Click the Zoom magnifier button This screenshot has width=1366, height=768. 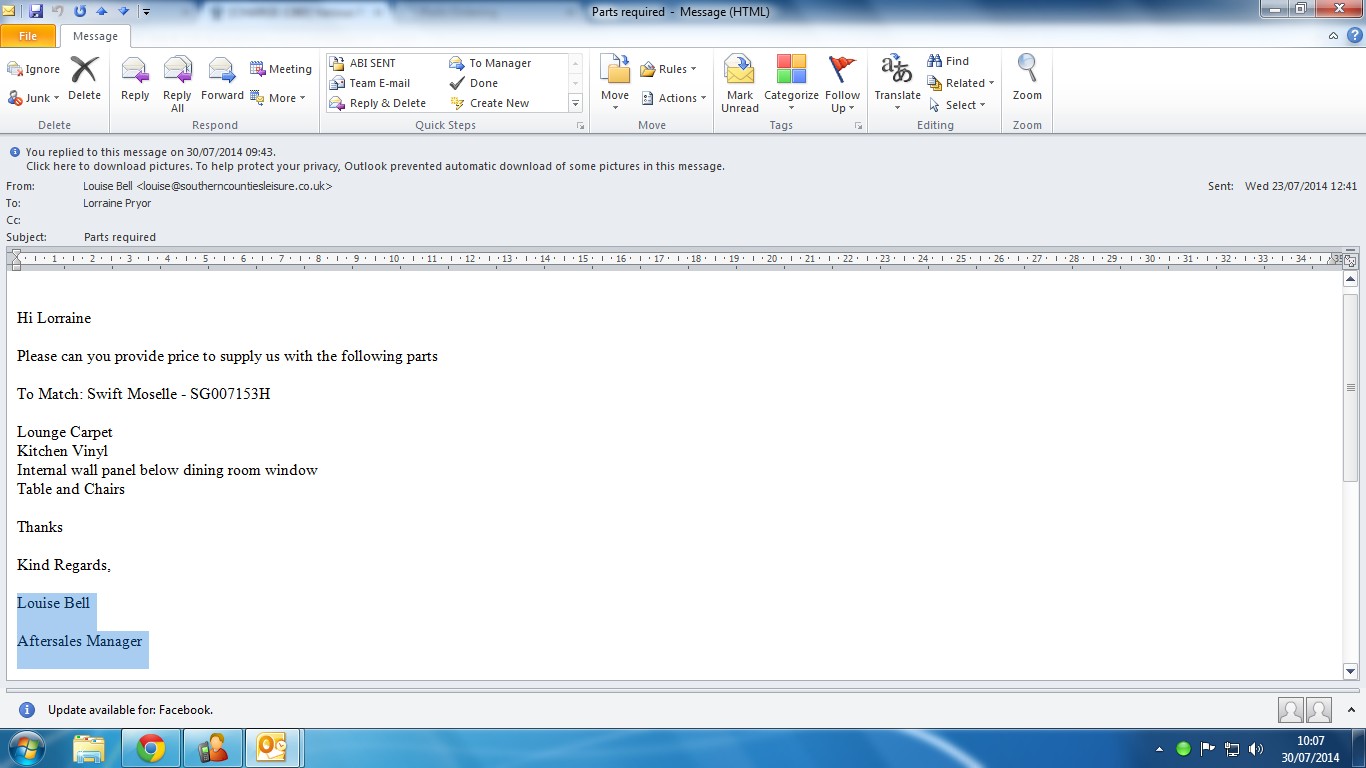click(1027, 79)
